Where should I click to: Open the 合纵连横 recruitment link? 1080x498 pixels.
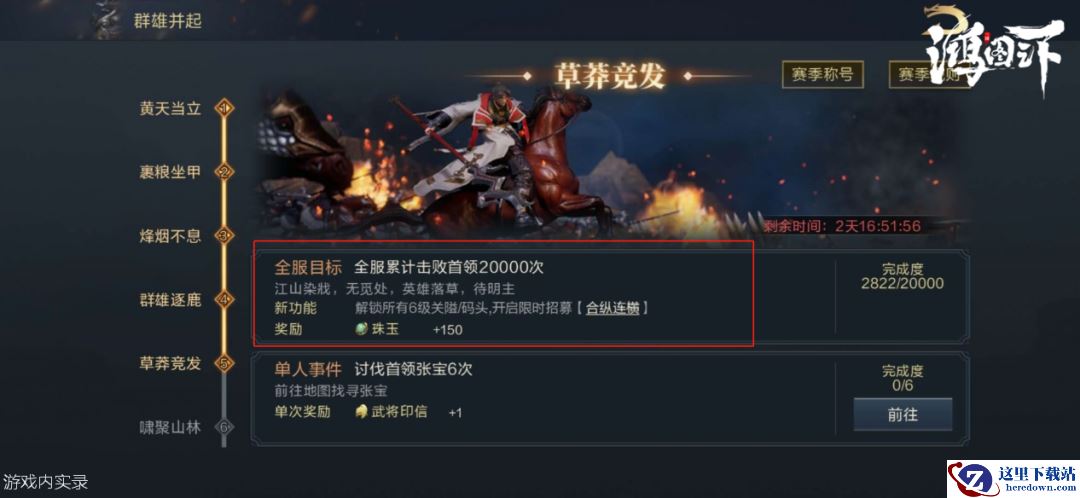612,308
